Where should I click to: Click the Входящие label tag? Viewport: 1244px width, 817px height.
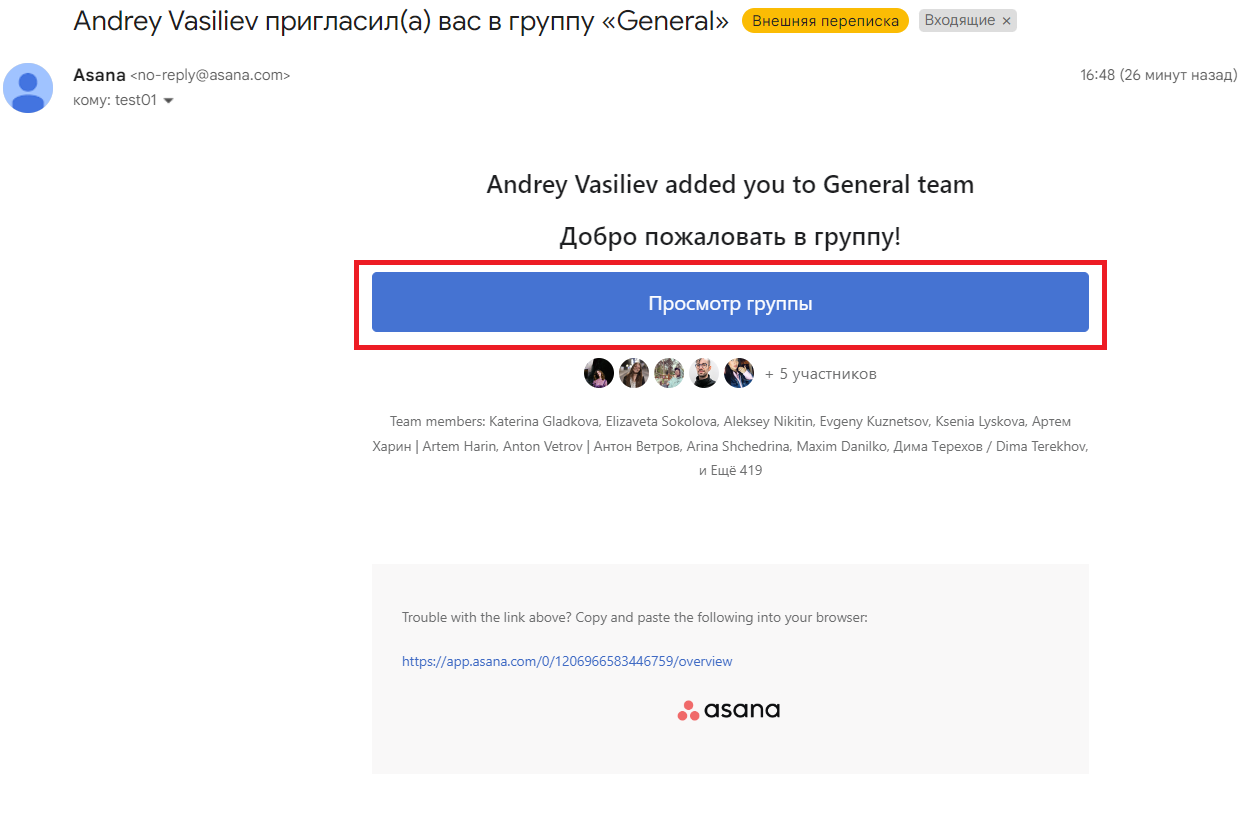[959, 21]
